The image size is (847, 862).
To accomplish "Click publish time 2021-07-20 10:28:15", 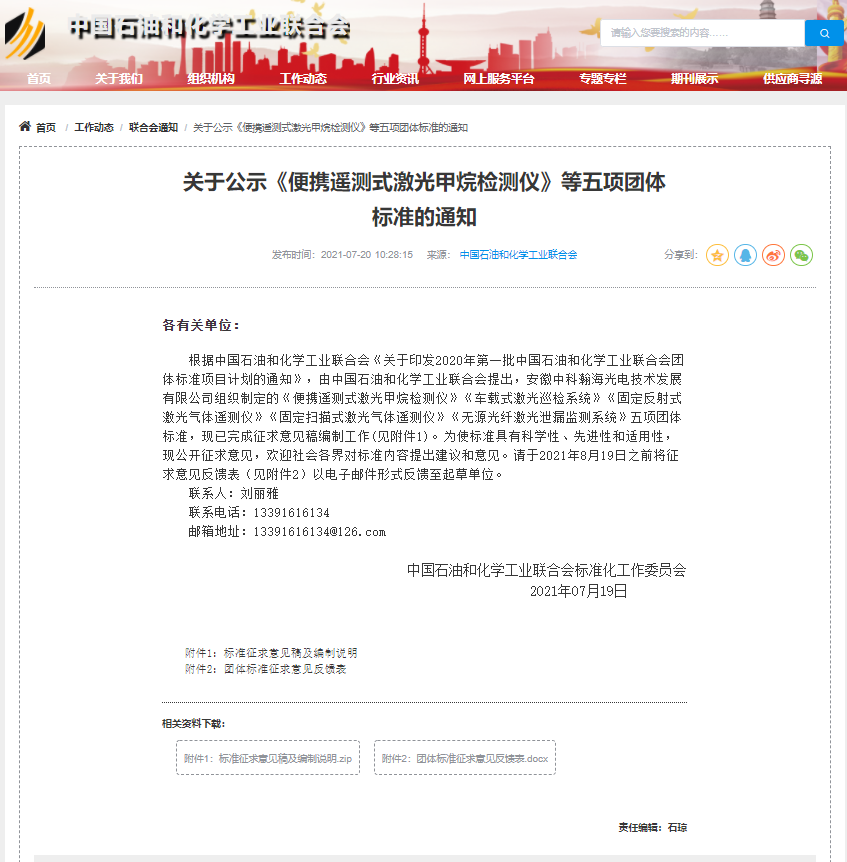I will click(367, 255).
